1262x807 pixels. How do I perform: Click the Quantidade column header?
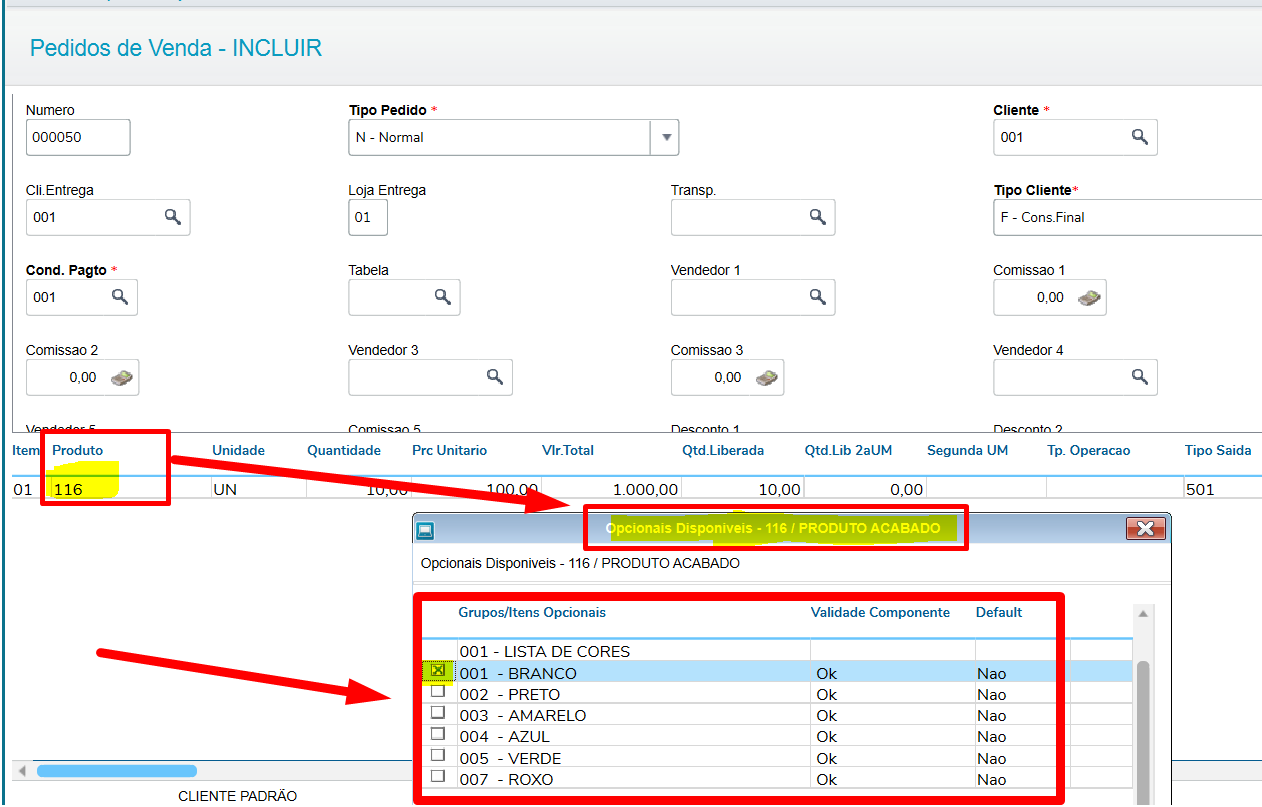coord(343,450)
